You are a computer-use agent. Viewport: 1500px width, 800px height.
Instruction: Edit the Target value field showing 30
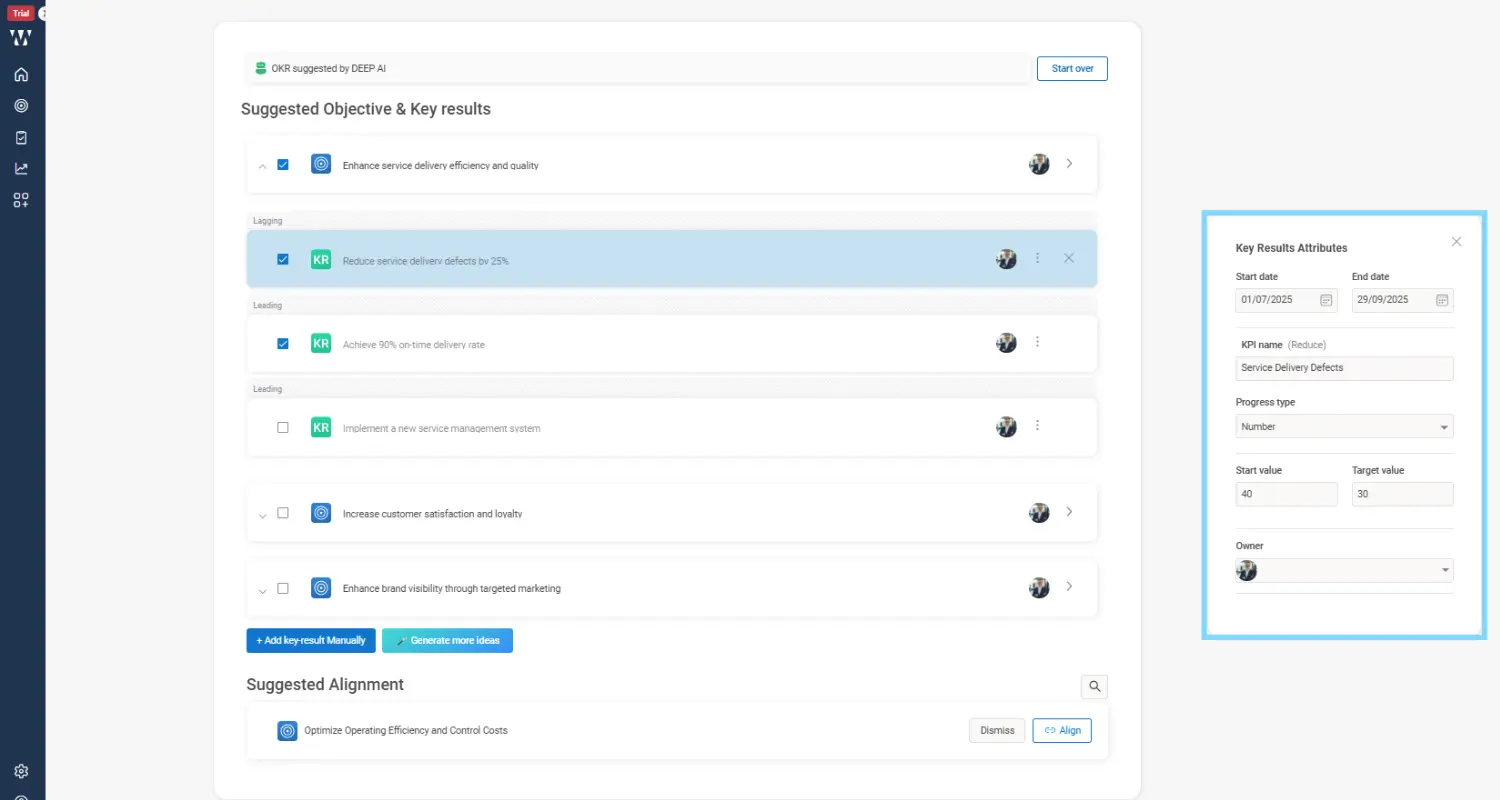(1402, 493)
